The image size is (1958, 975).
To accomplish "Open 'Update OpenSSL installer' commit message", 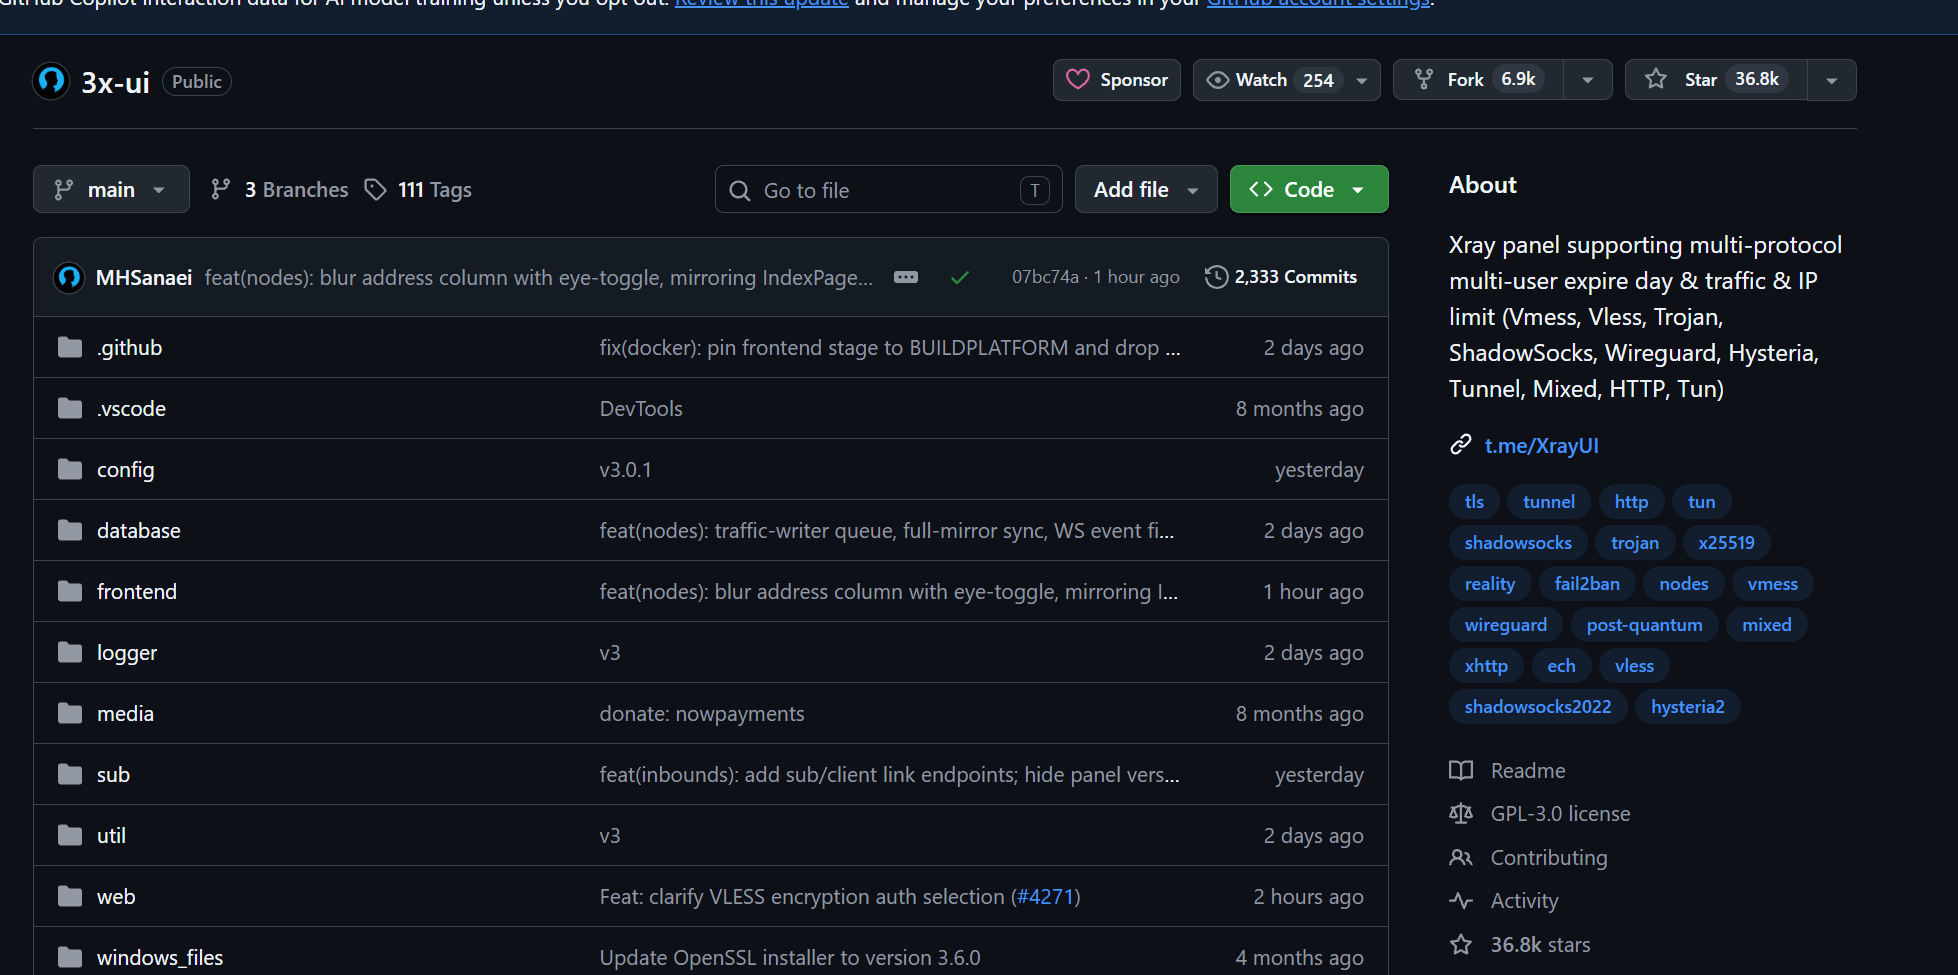I will point(790,957).
